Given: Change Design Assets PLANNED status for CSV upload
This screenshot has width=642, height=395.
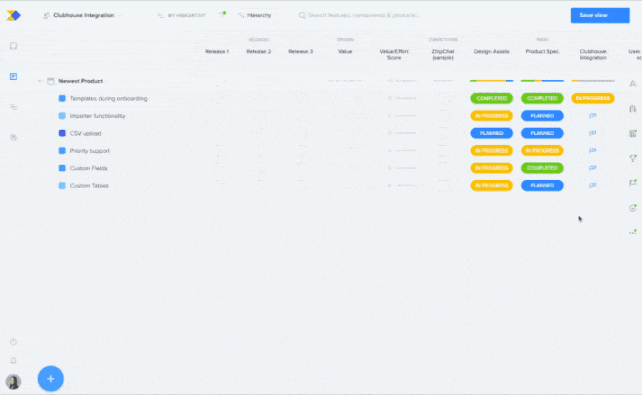Looking at the screenshot, I should click(491, 133).
